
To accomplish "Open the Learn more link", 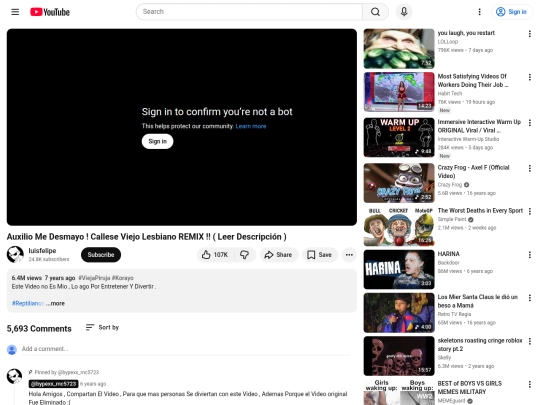I will [251, 126].
